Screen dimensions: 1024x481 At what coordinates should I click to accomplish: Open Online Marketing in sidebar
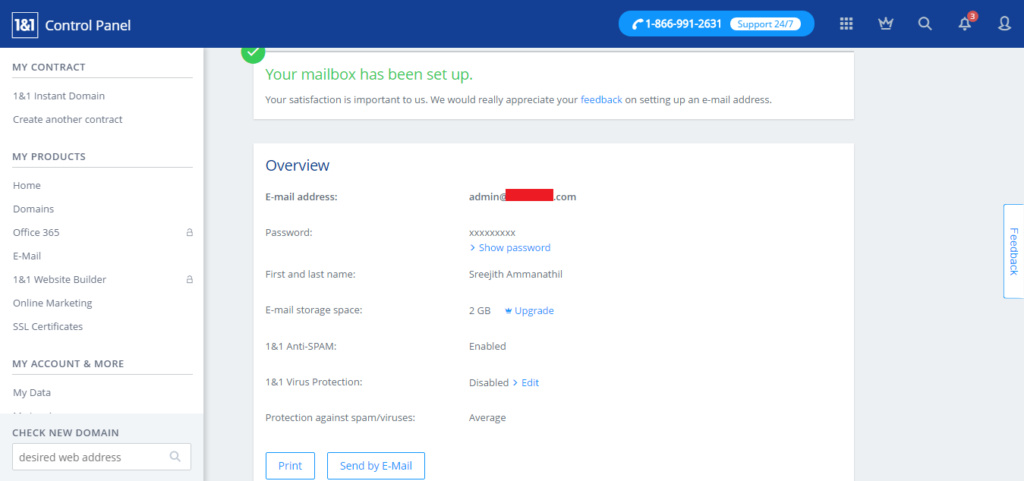pos(52,303)
